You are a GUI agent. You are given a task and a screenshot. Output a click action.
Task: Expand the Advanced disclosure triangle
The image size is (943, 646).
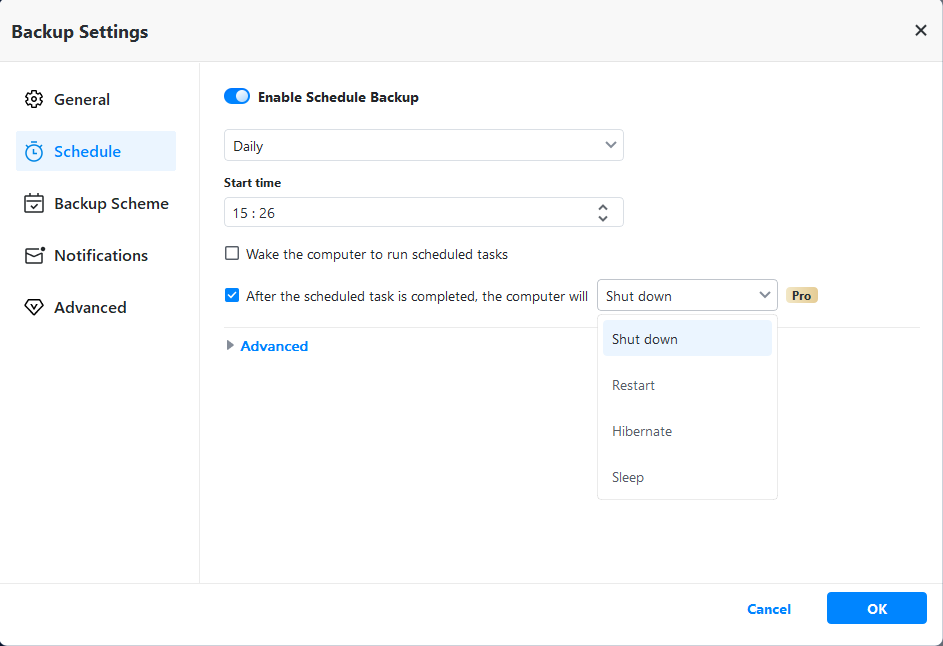pos(231,346)
